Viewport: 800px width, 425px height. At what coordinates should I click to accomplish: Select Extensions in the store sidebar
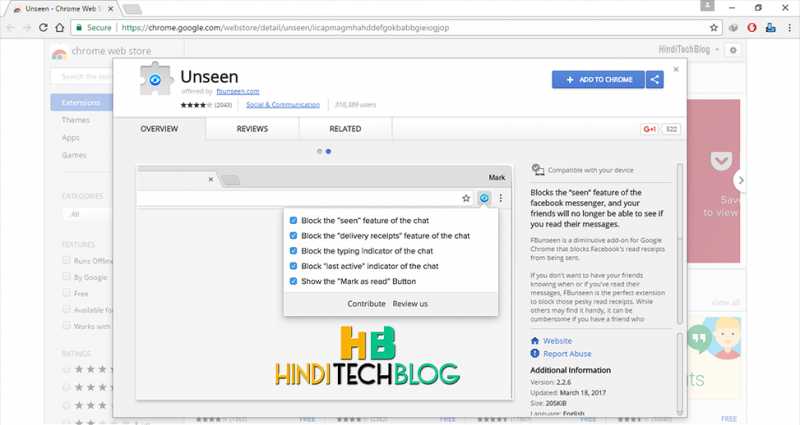[82, 103]
